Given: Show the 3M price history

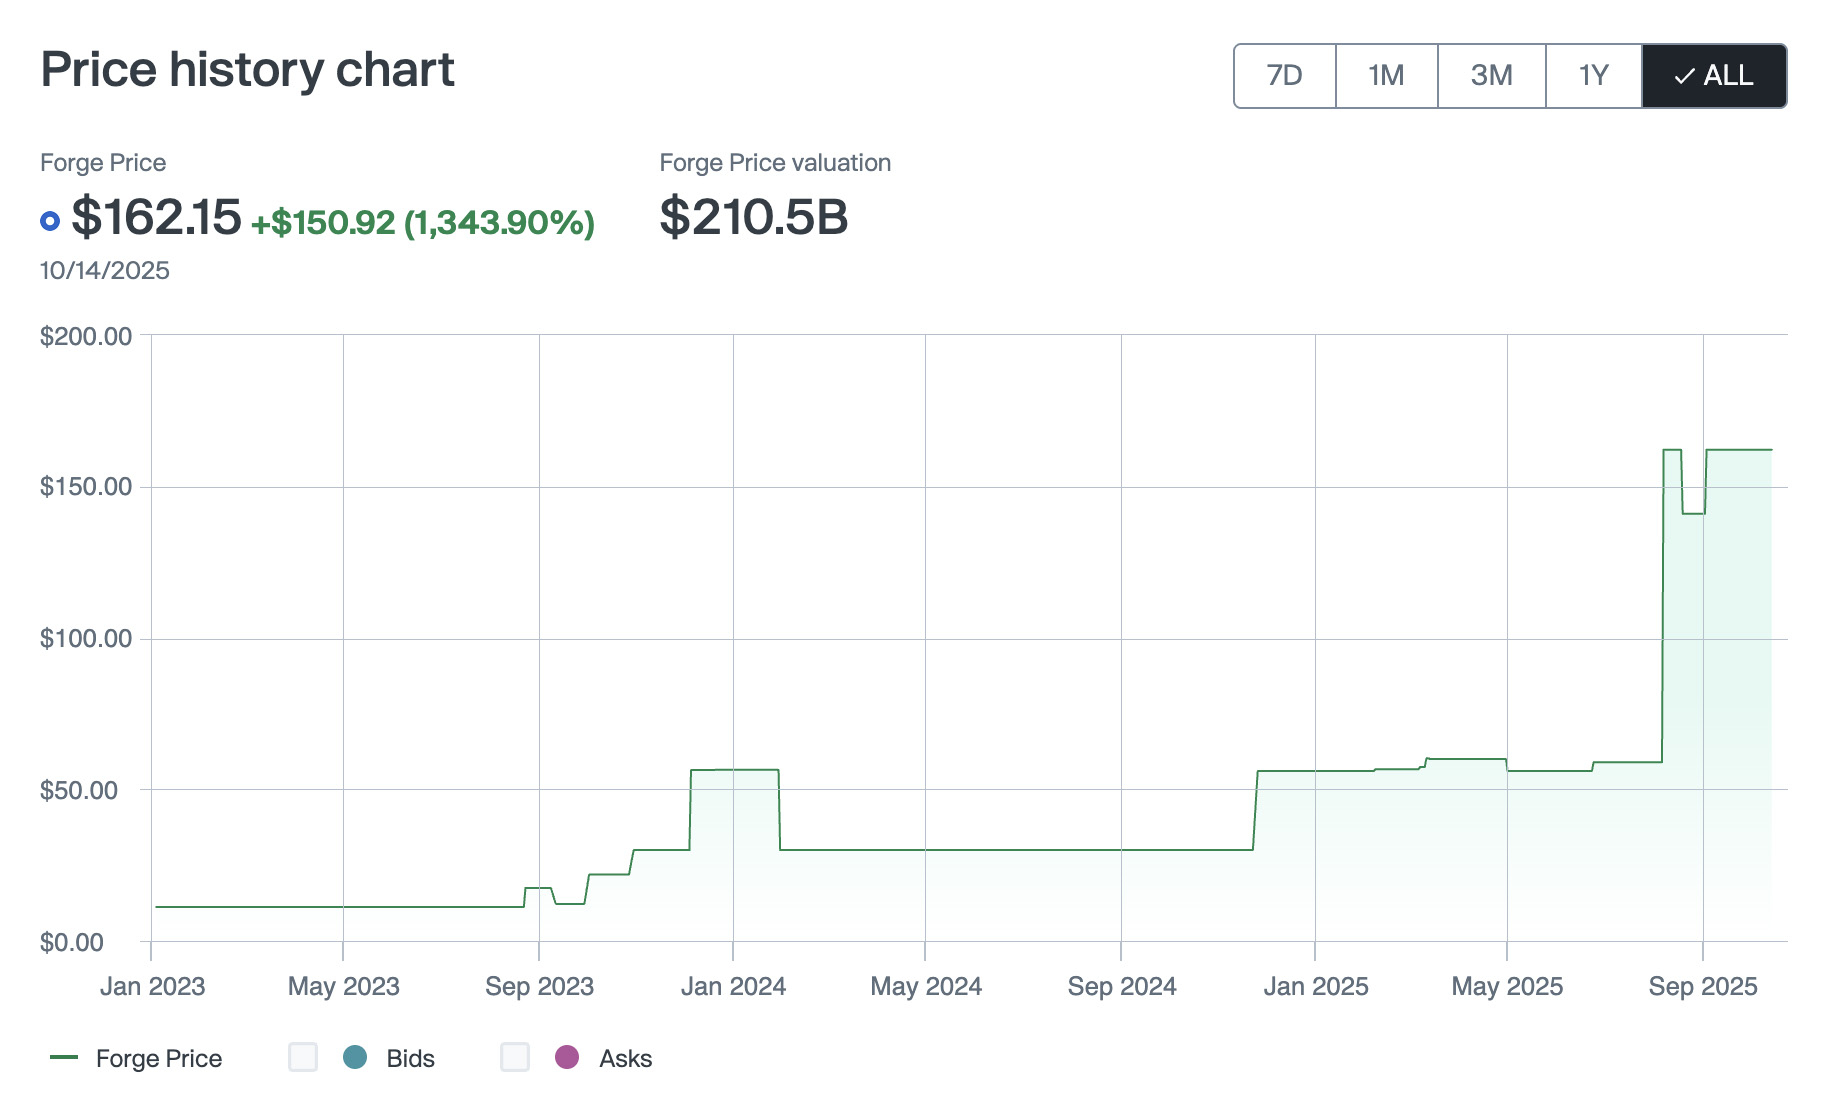Looking at the screenshot, I should click(1491, 76).
